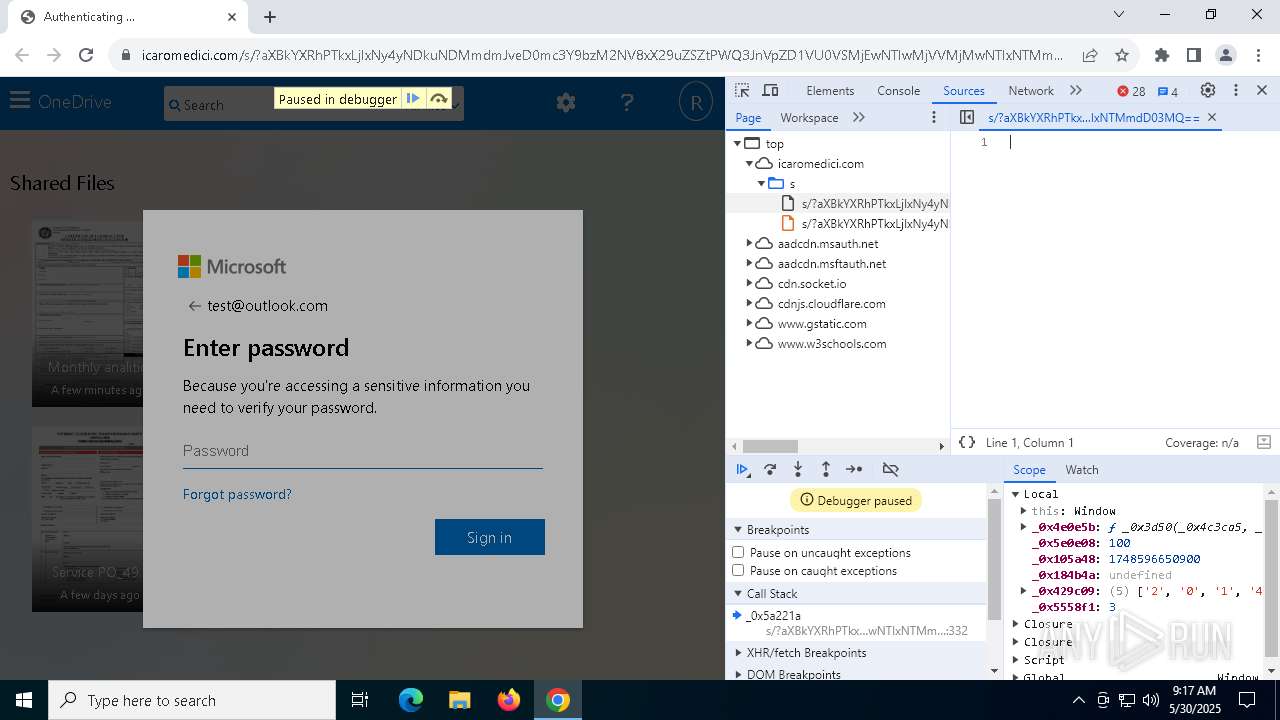Image resolution: width=1280 pixels, height=720 pixels.
Task: Resume script execution in debugger toolbar
Action: pyautogui.click(x=742, y=469)
